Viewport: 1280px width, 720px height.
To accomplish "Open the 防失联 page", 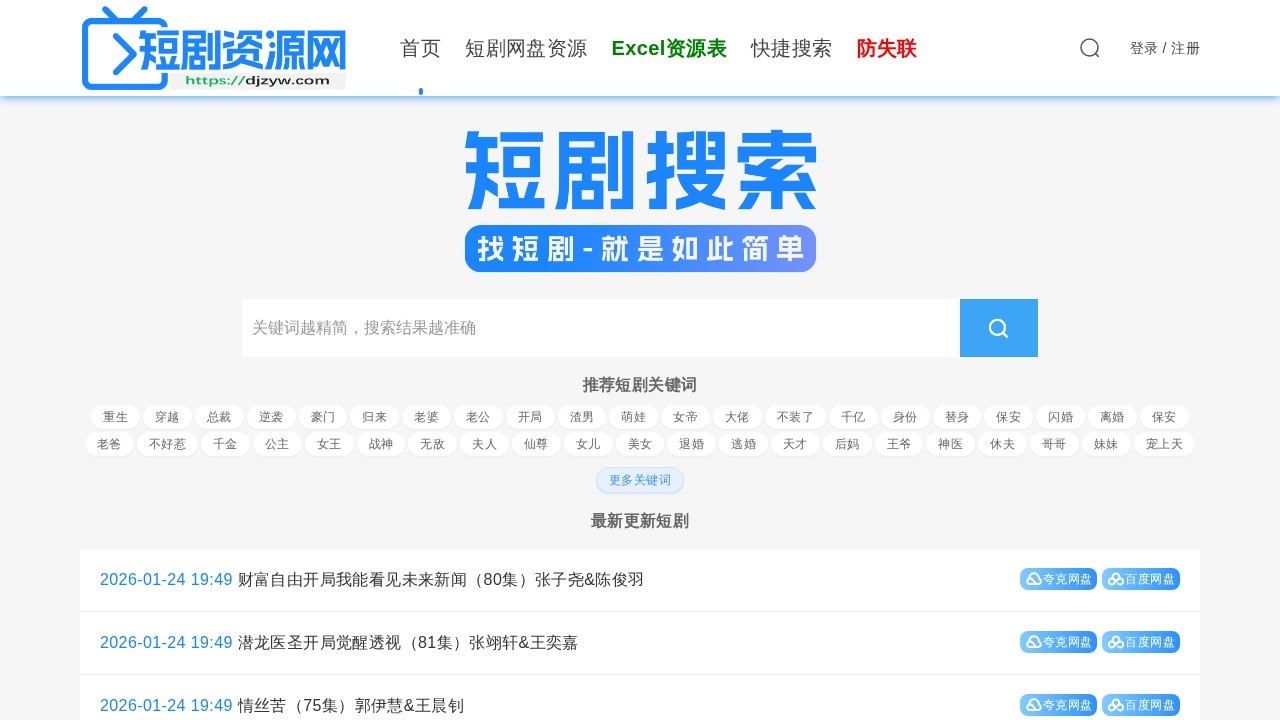I will [x=886, y=49].
